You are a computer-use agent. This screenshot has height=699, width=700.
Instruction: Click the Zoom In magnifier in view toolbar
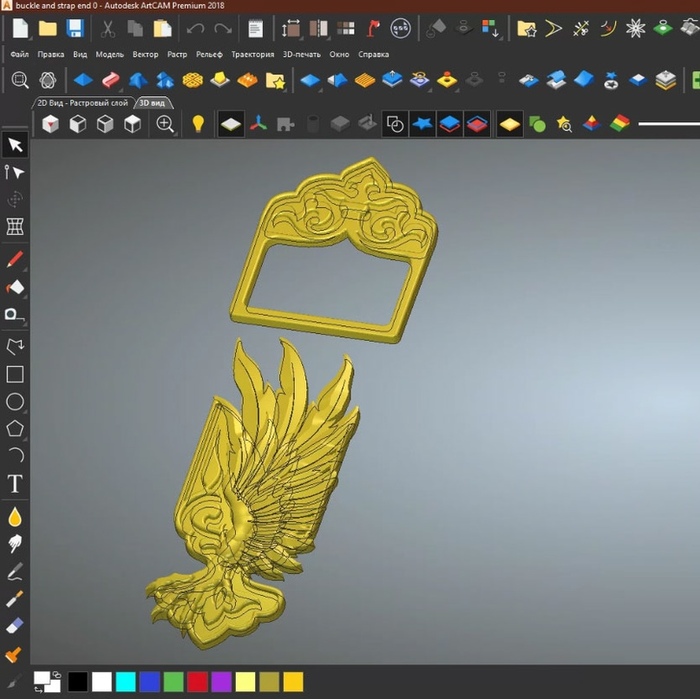pos(165,124)
